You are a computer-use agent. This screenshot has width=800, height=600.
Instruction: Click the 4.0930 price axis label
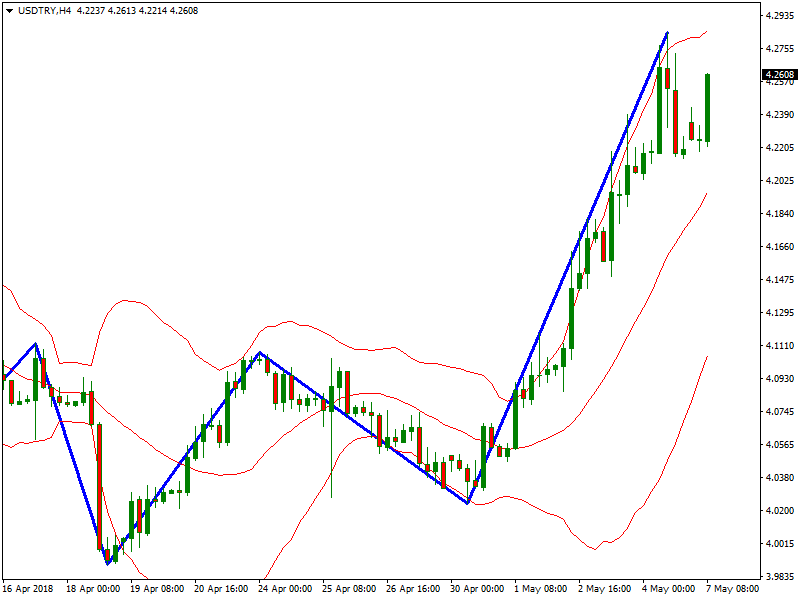pos(779,379)
